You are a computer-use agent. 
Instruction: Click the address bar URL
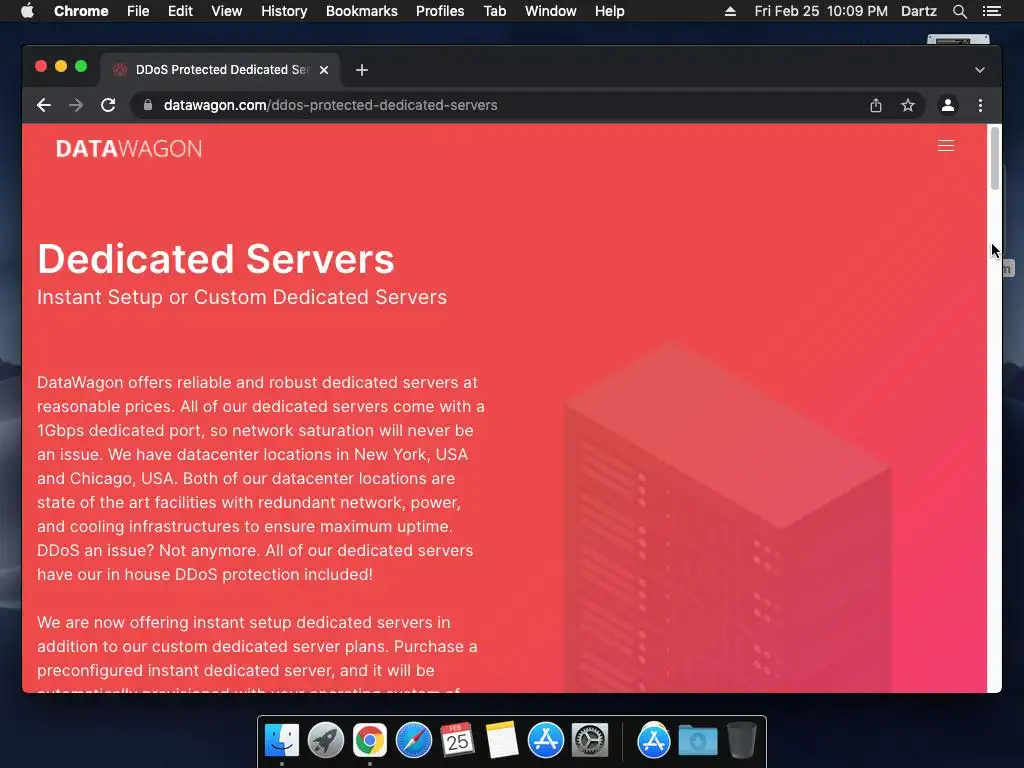pyautogui.click(x=330, y=105)
